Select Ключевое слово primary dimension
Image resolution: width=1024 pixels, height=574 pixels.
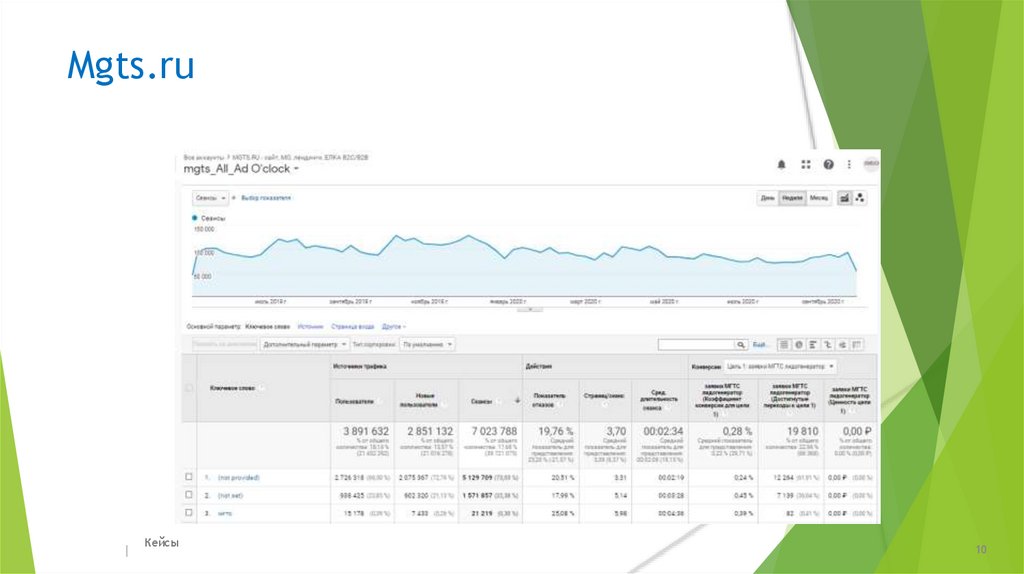click(x=267, y=327)
